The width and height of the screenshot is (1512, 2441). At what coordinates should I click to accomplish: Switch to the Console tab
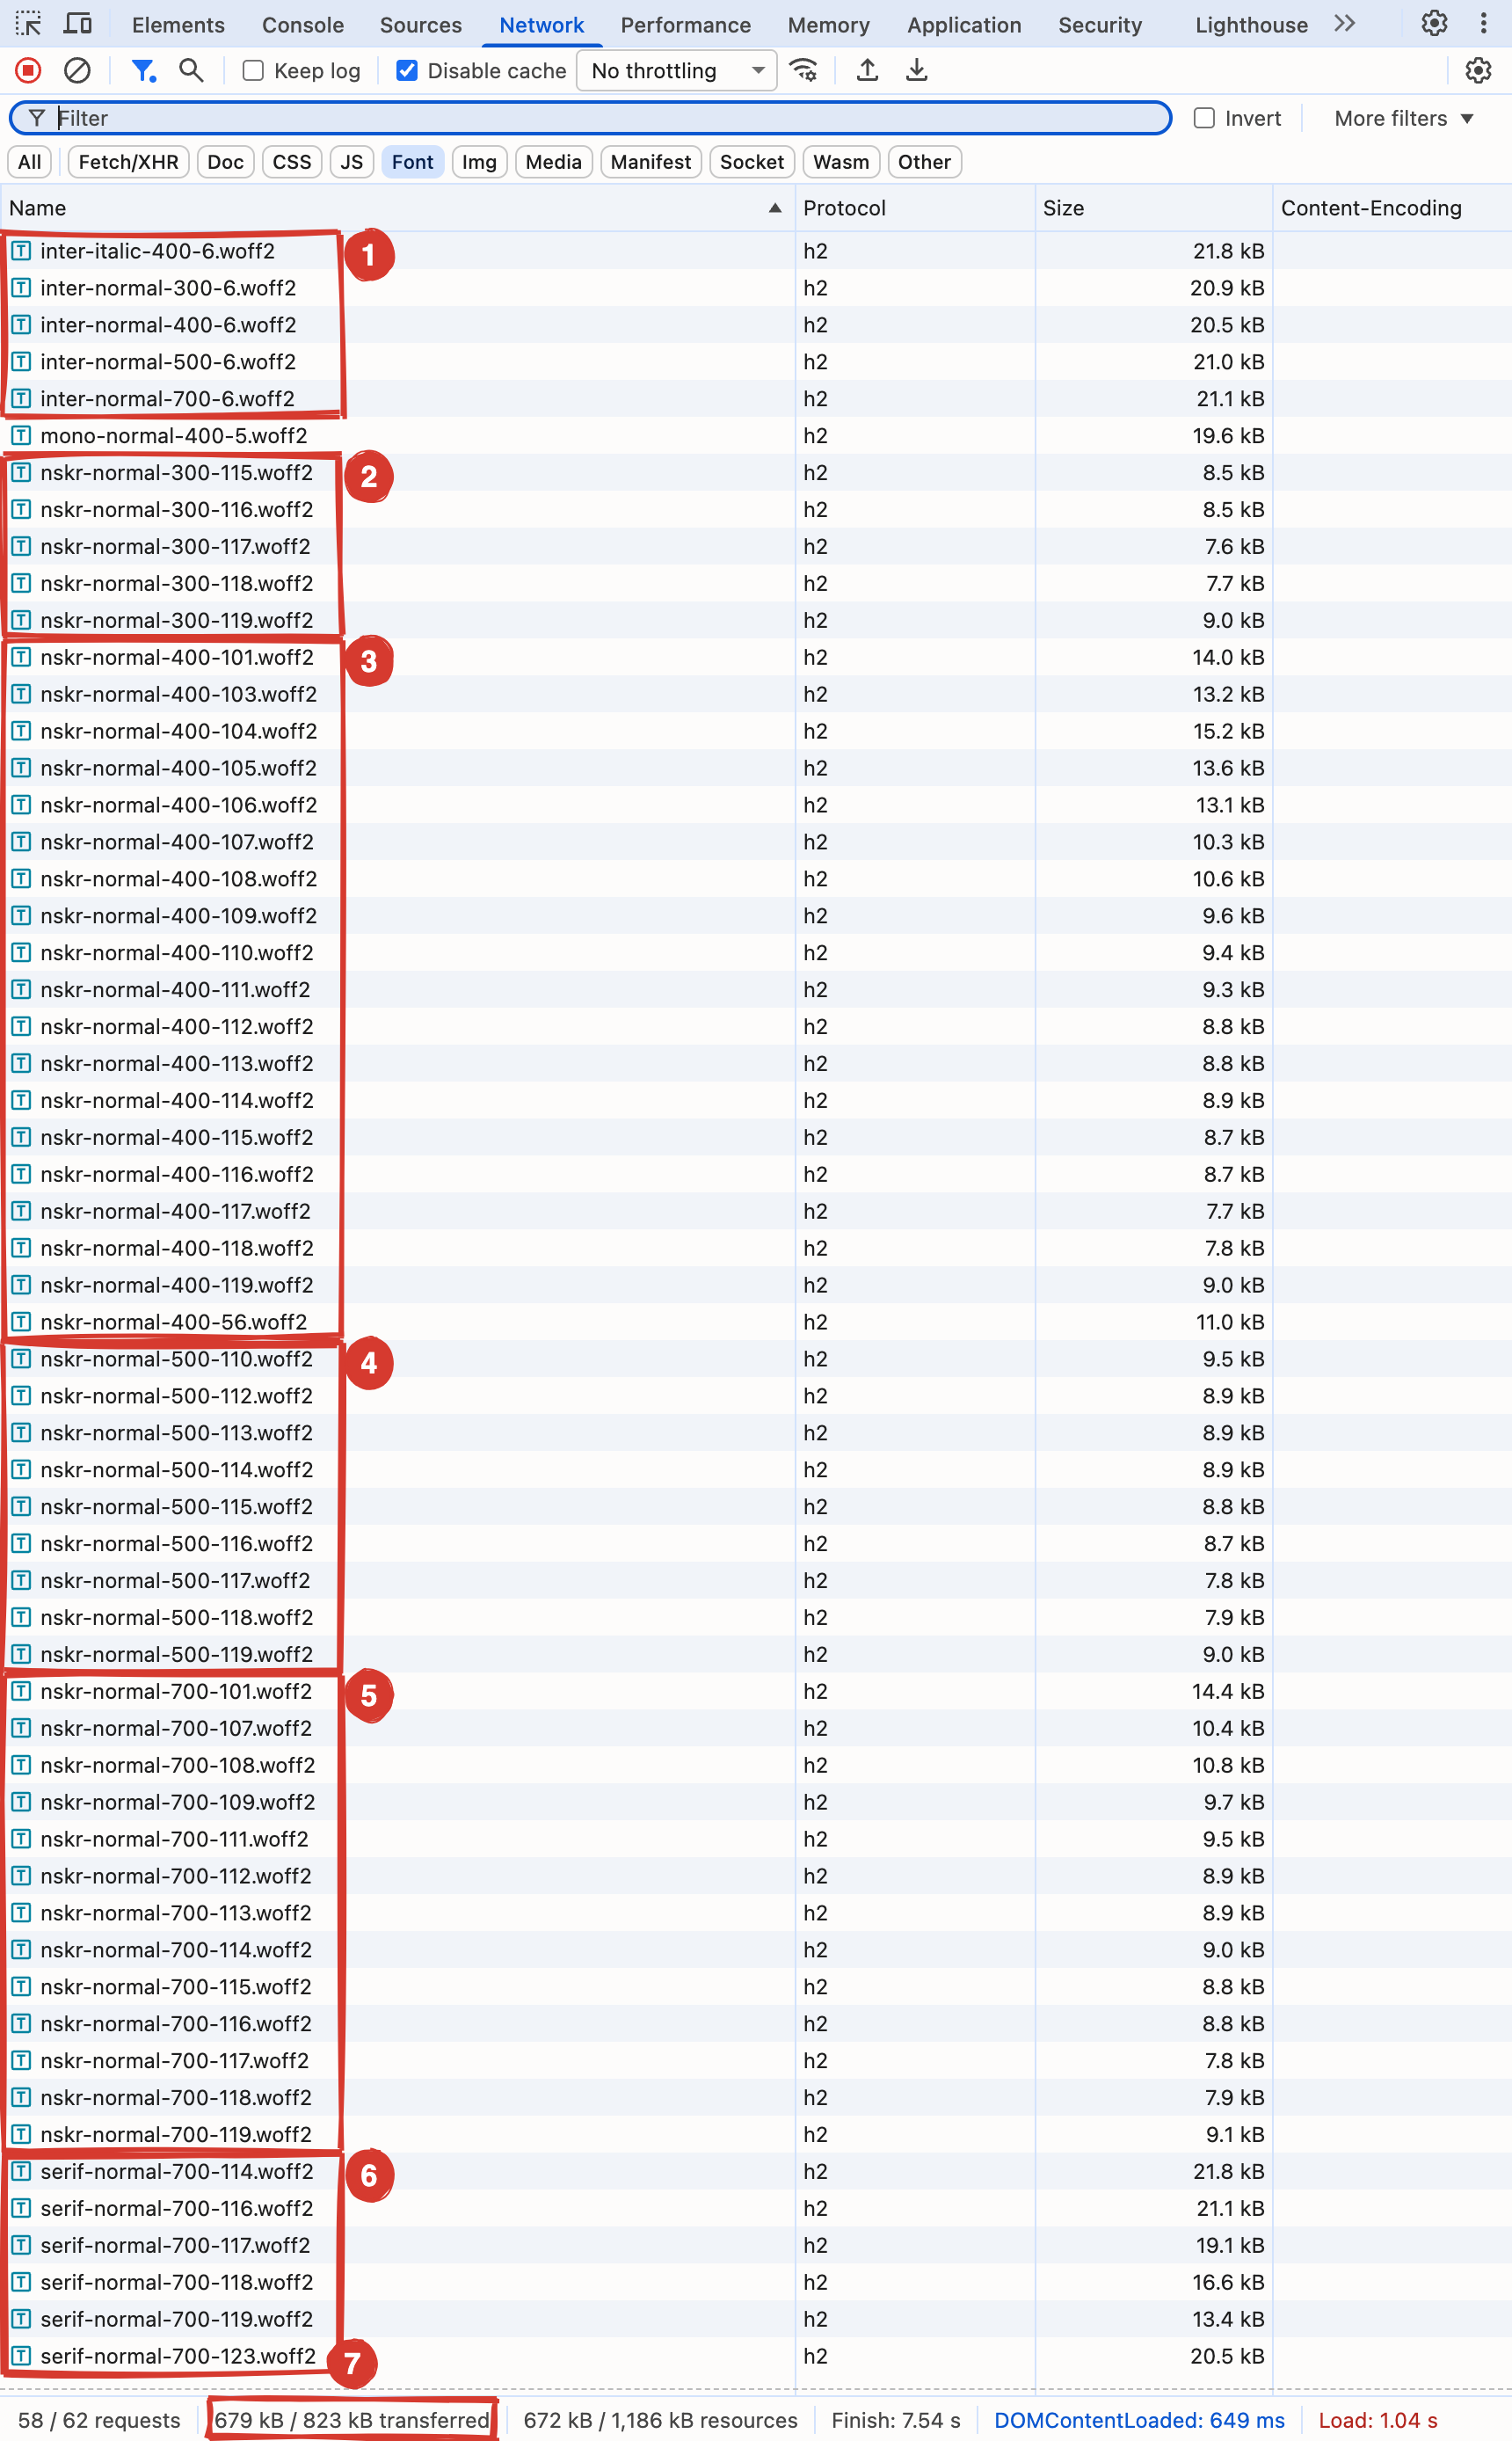[x=303, y=24]
